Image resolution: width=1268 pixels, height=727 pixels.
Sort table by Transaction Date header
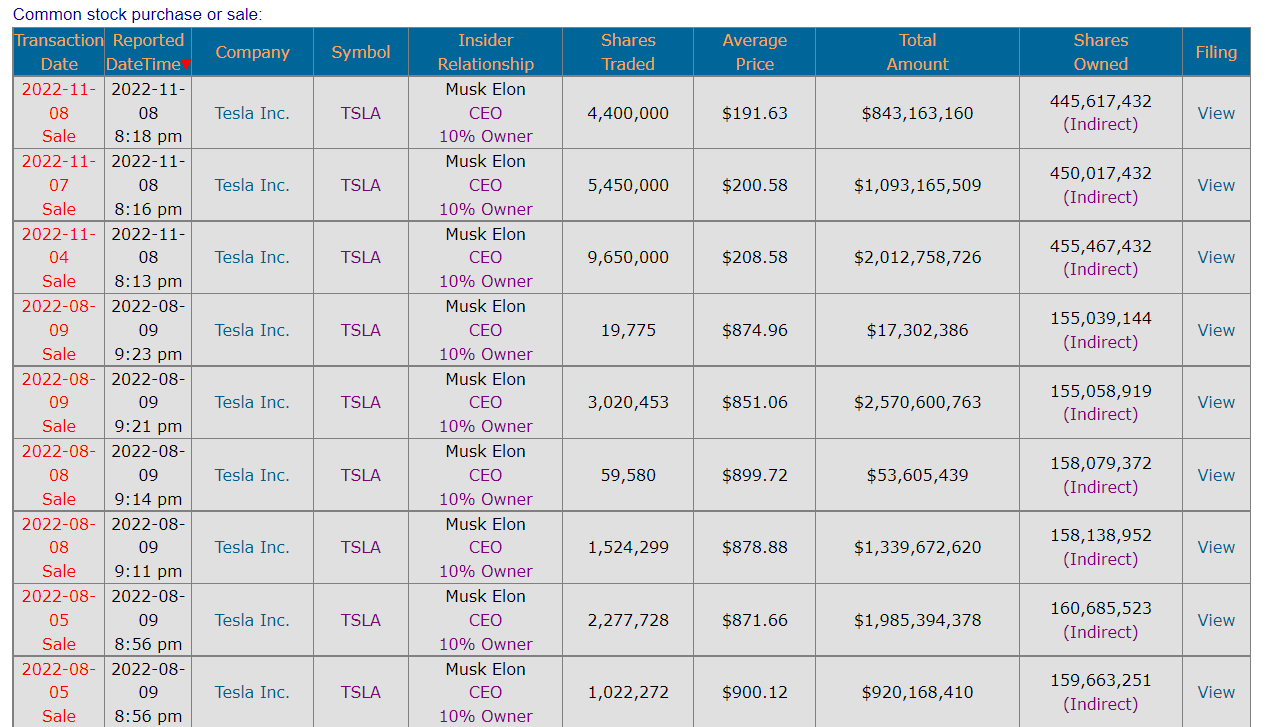click(x=59, y=52)
